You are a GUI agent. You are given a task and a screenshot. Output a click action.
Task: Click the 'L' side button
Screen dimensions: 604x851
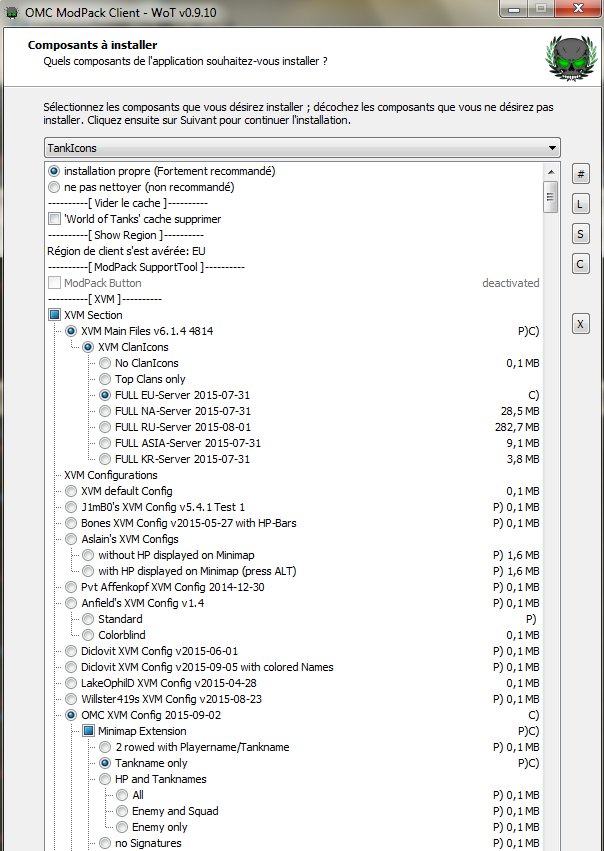pyautogui.click(x=580, y=205)
